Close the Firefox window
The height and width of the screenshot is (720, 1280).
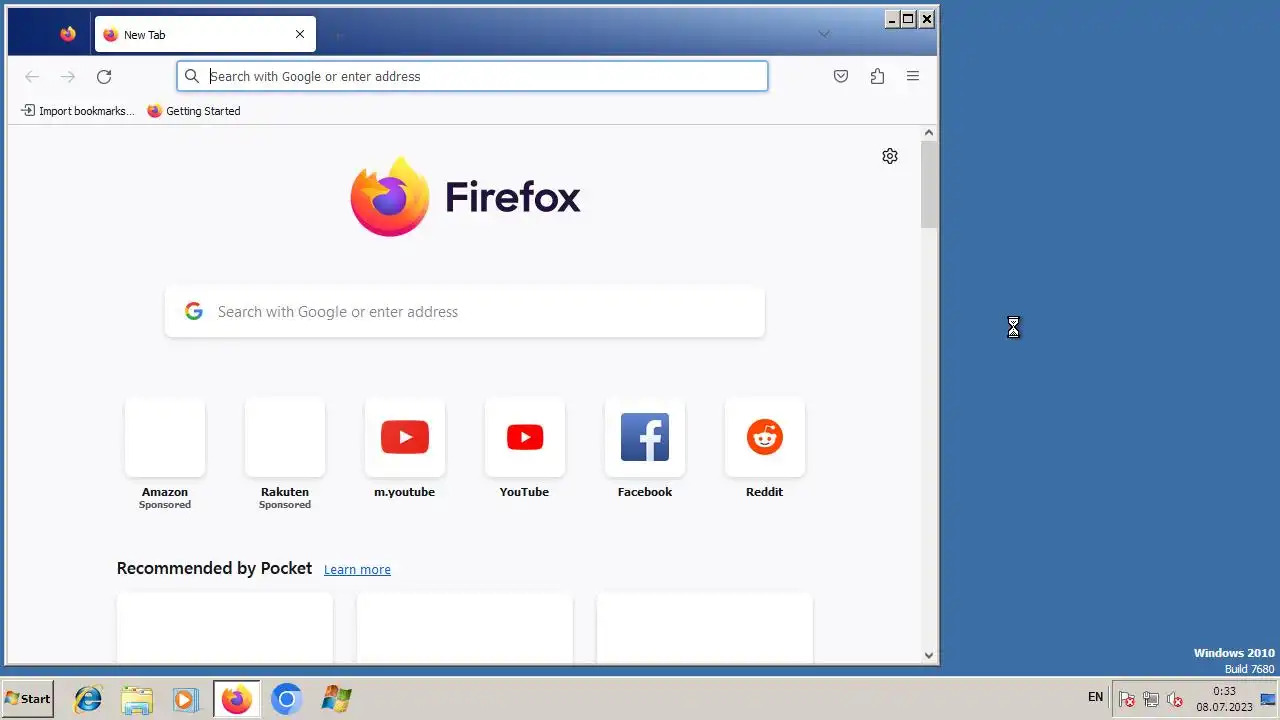coord(927,19)
